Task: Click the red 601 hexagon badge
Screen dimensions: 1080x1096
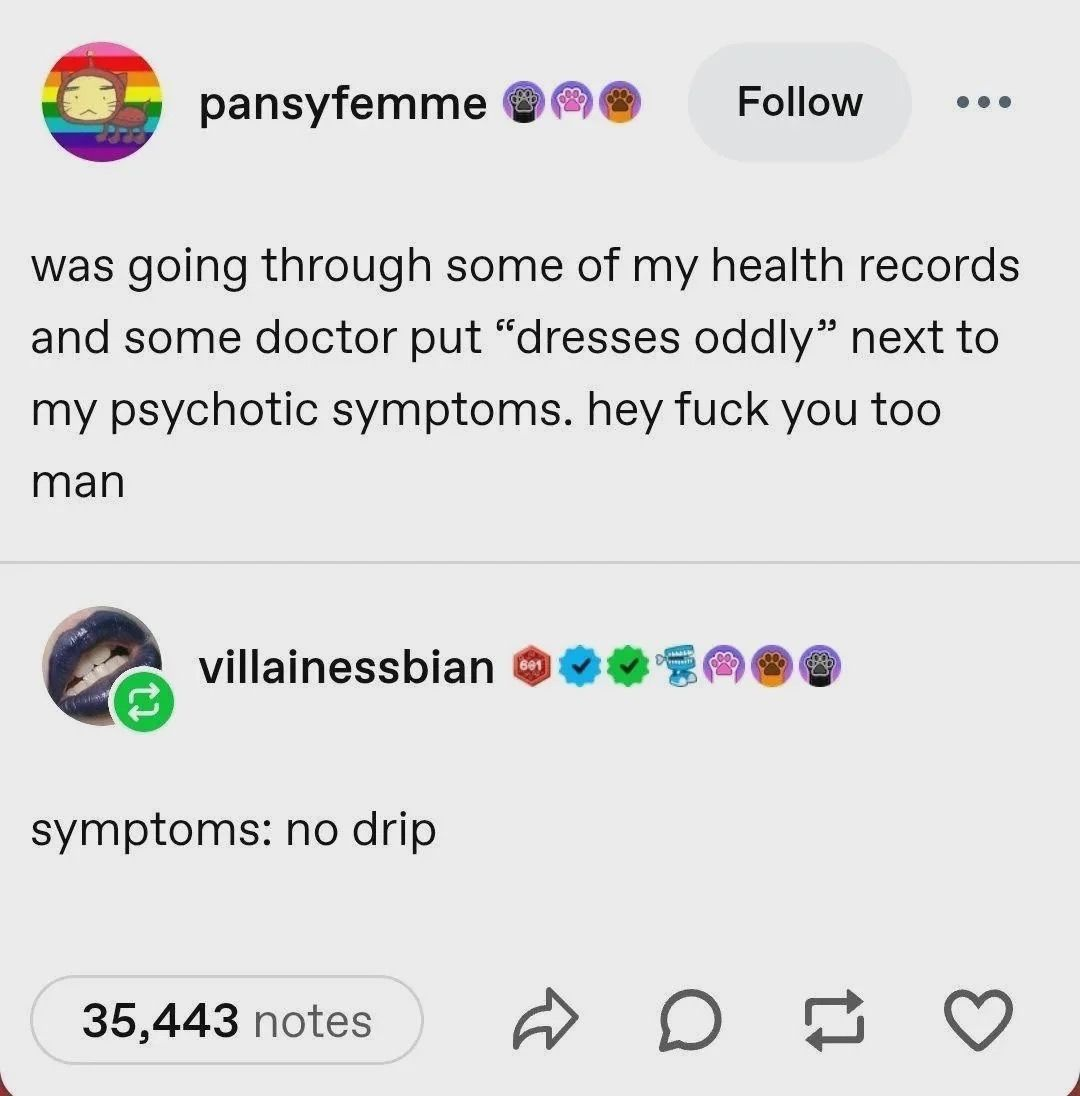Action: point(532,666)
